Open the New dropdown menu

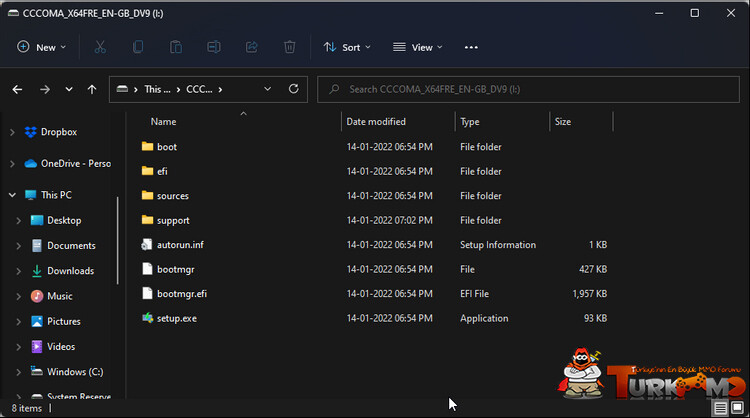coord(41,47)
